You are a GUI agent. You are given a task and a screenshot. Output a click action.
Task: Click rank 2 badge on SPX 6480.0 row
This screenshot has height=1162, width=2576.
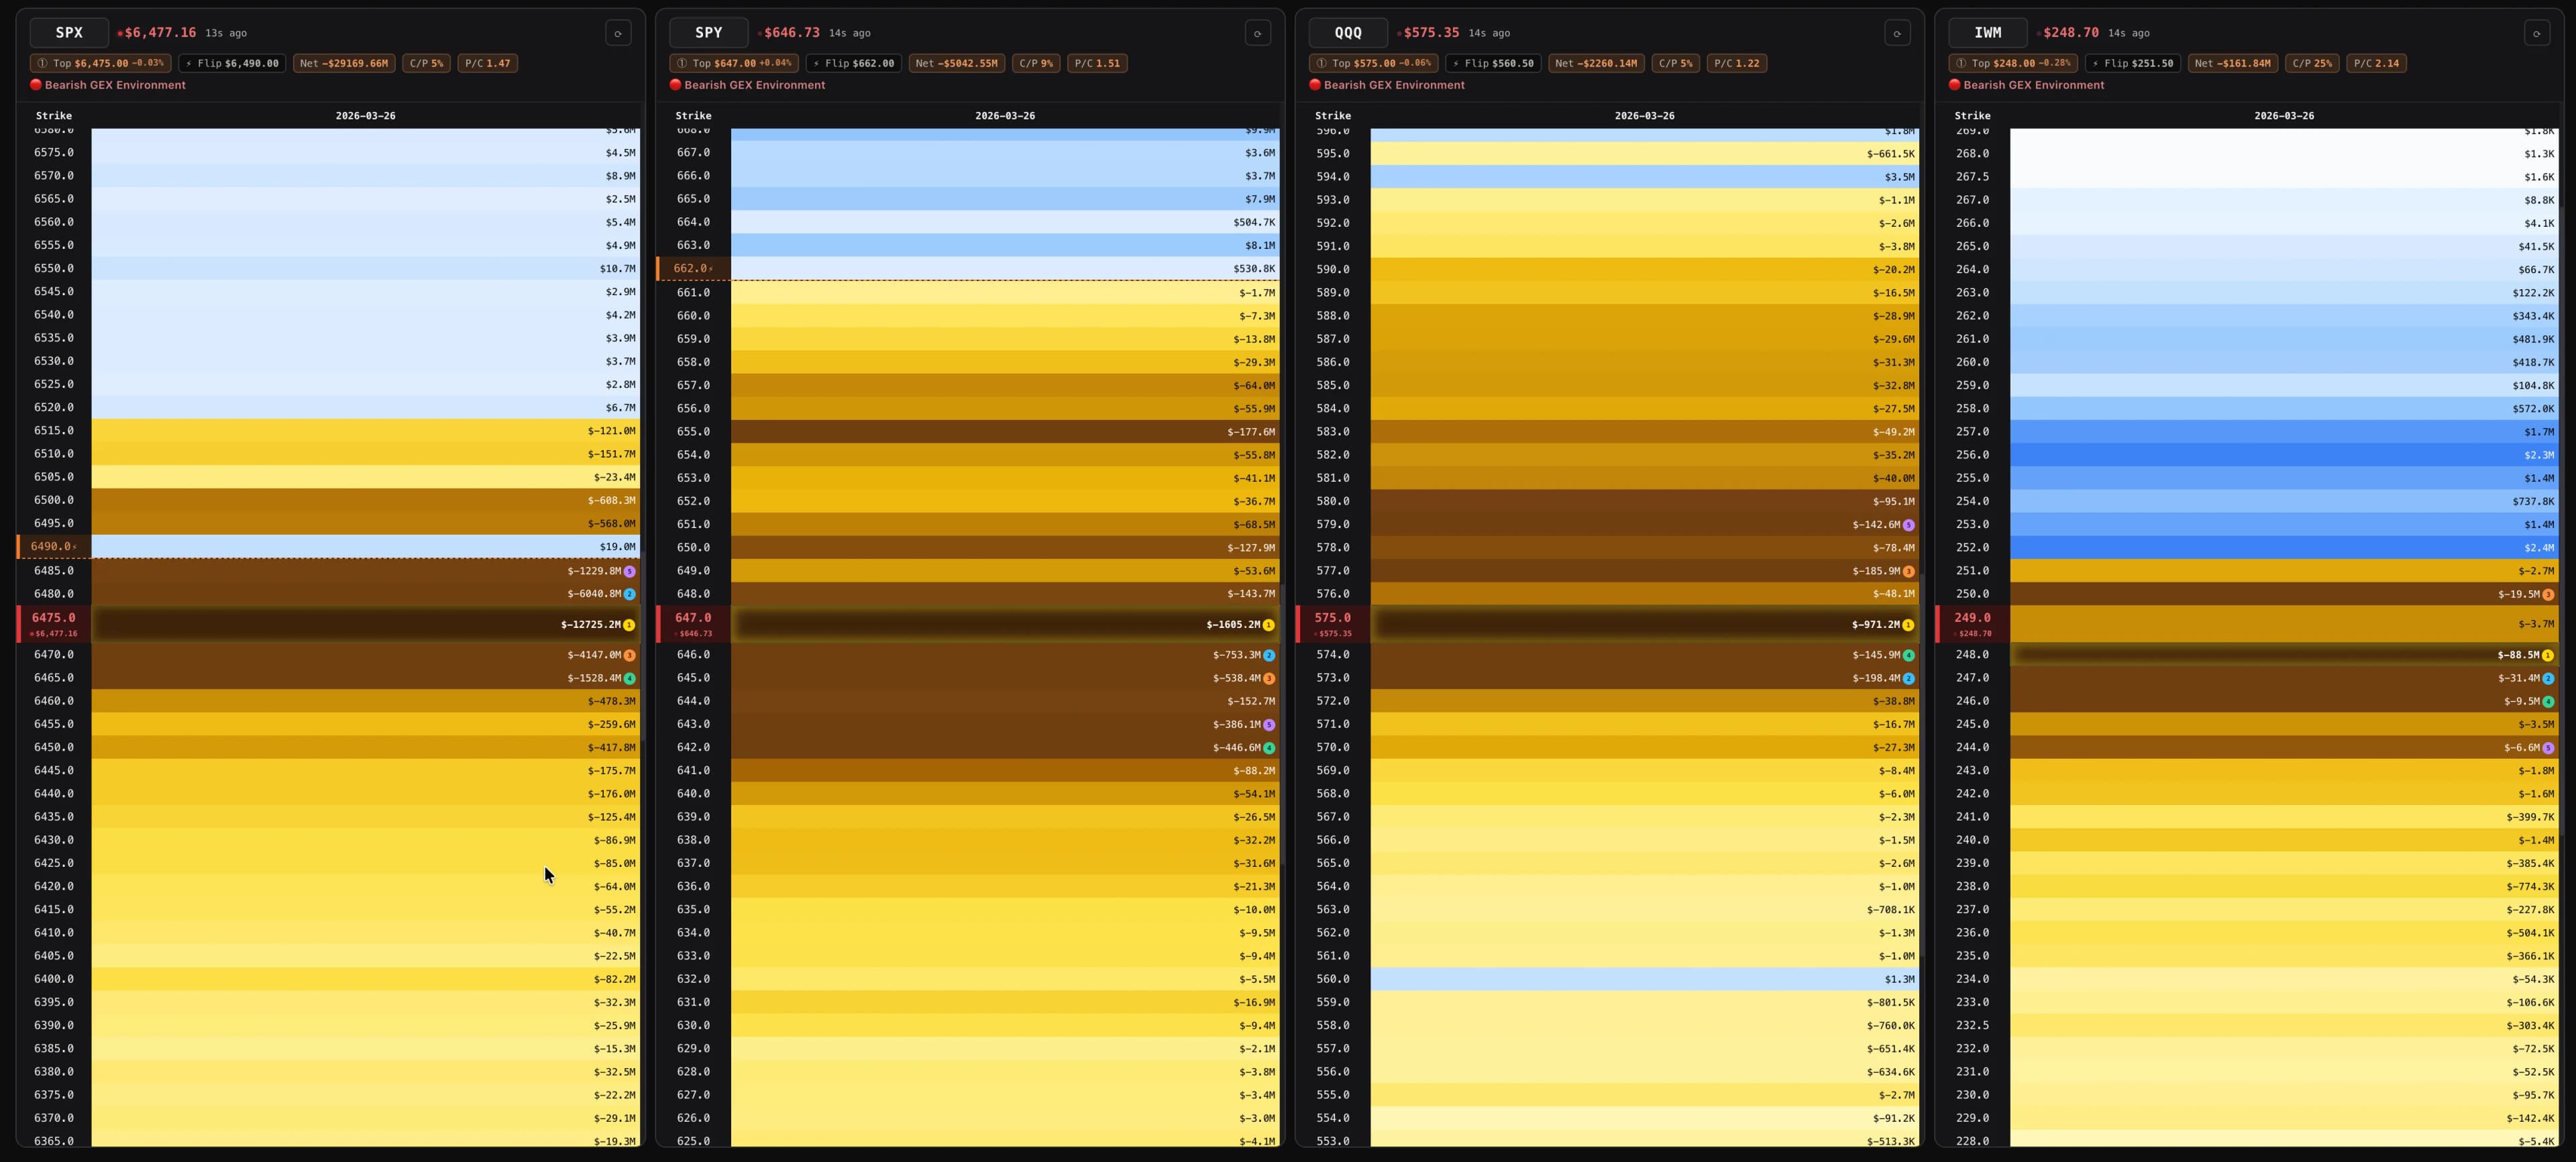629,594
